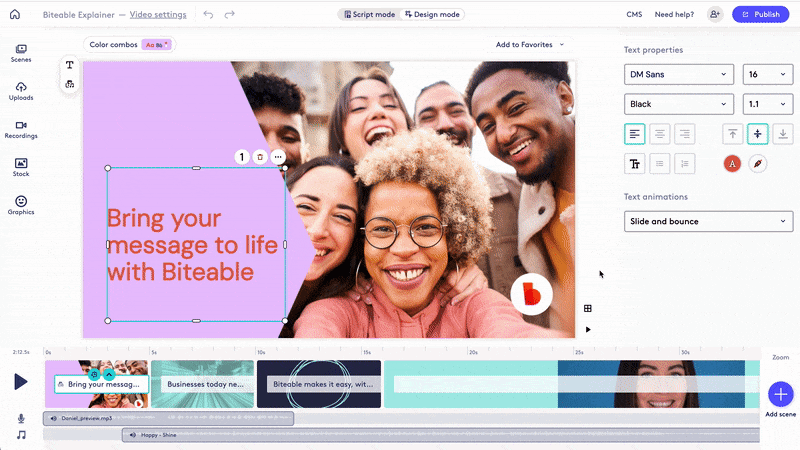
Task: Open the CMS menu
Action: [x=634, y=14]
